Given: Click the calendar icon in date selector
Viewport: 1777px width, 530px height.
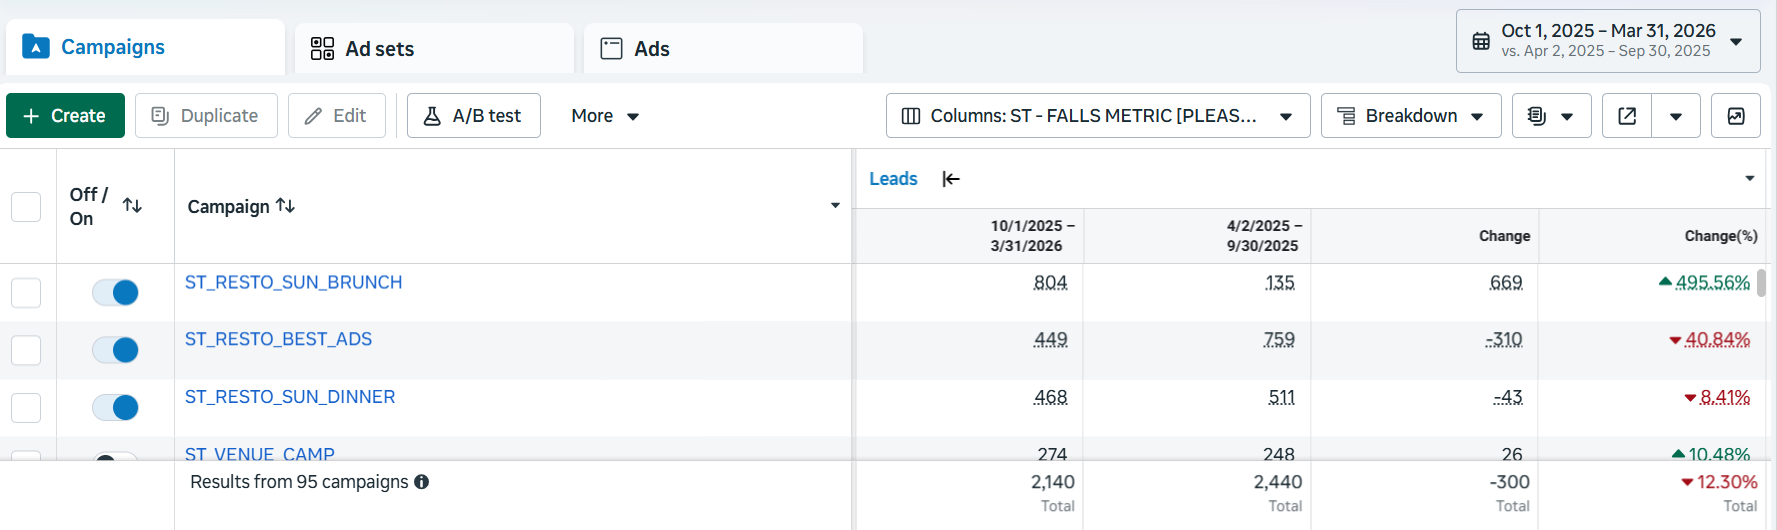Looking at the screenshot, I should tap(1481, 42).
